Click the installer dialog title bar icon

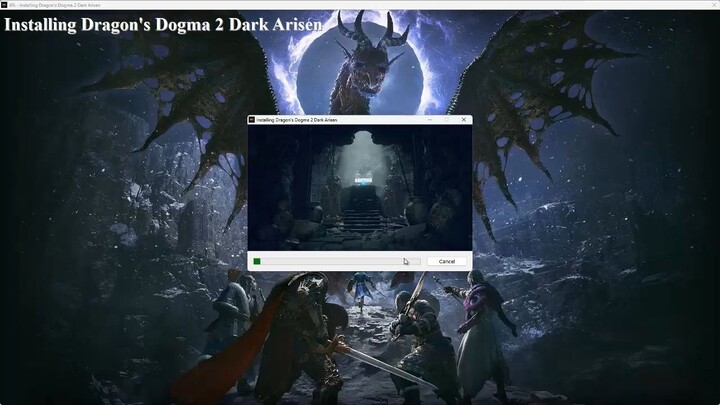pos(252,119)
